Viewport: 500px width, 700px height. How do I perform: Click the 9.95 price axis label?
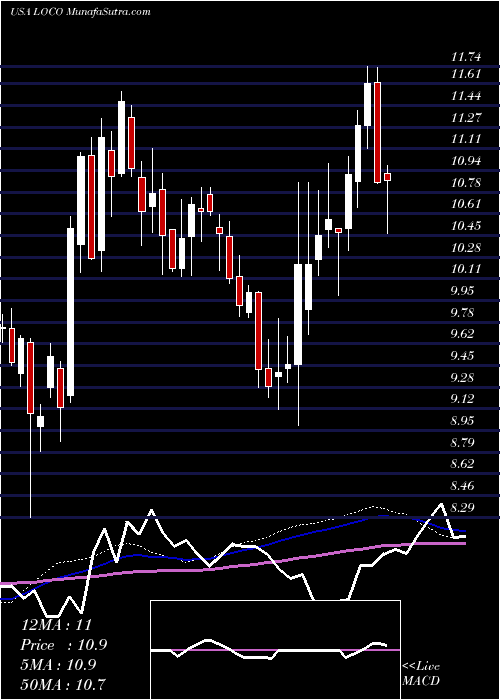coord(464,291)
